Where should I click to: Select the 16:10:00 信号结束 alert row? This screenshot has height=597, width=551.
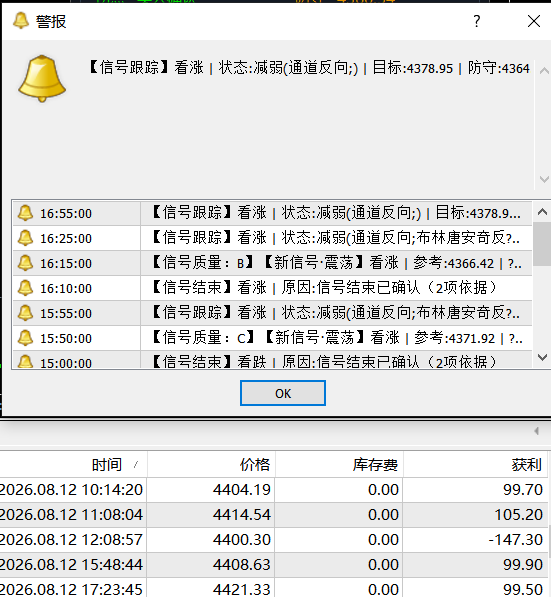[x=272, y=288]
